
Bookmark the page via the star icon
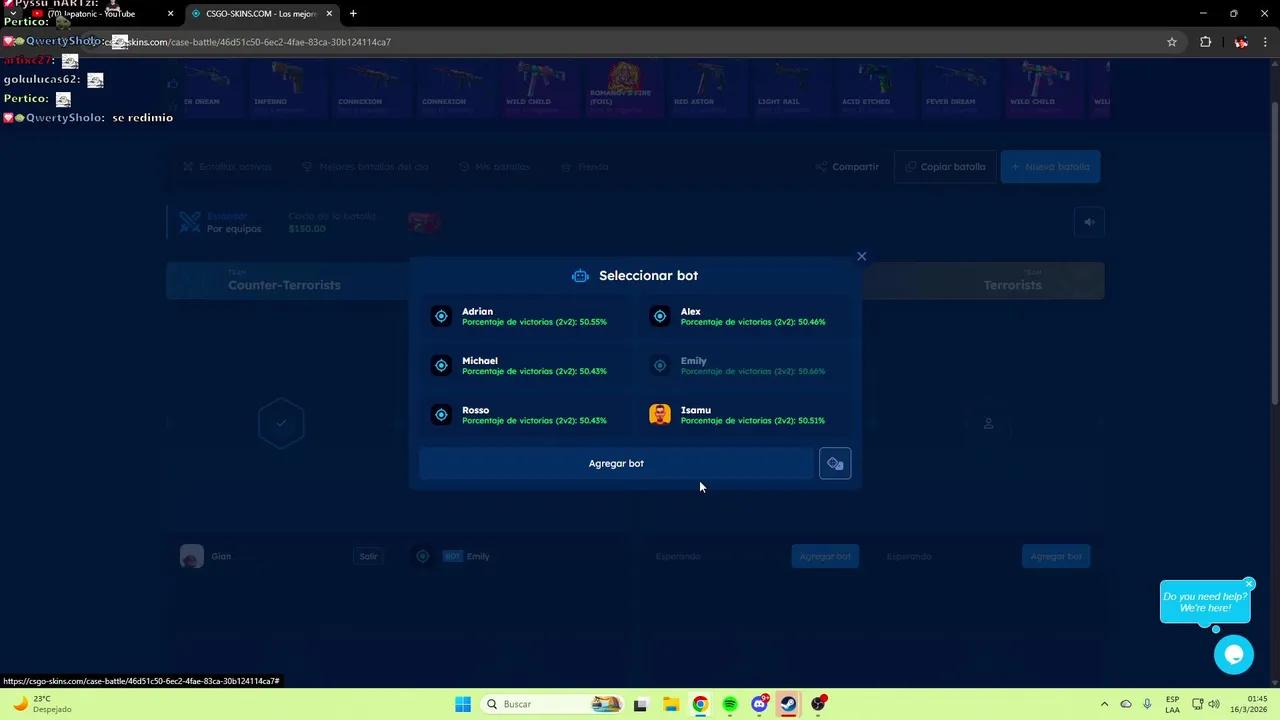pyautogui.click(x=1171, y=42)
